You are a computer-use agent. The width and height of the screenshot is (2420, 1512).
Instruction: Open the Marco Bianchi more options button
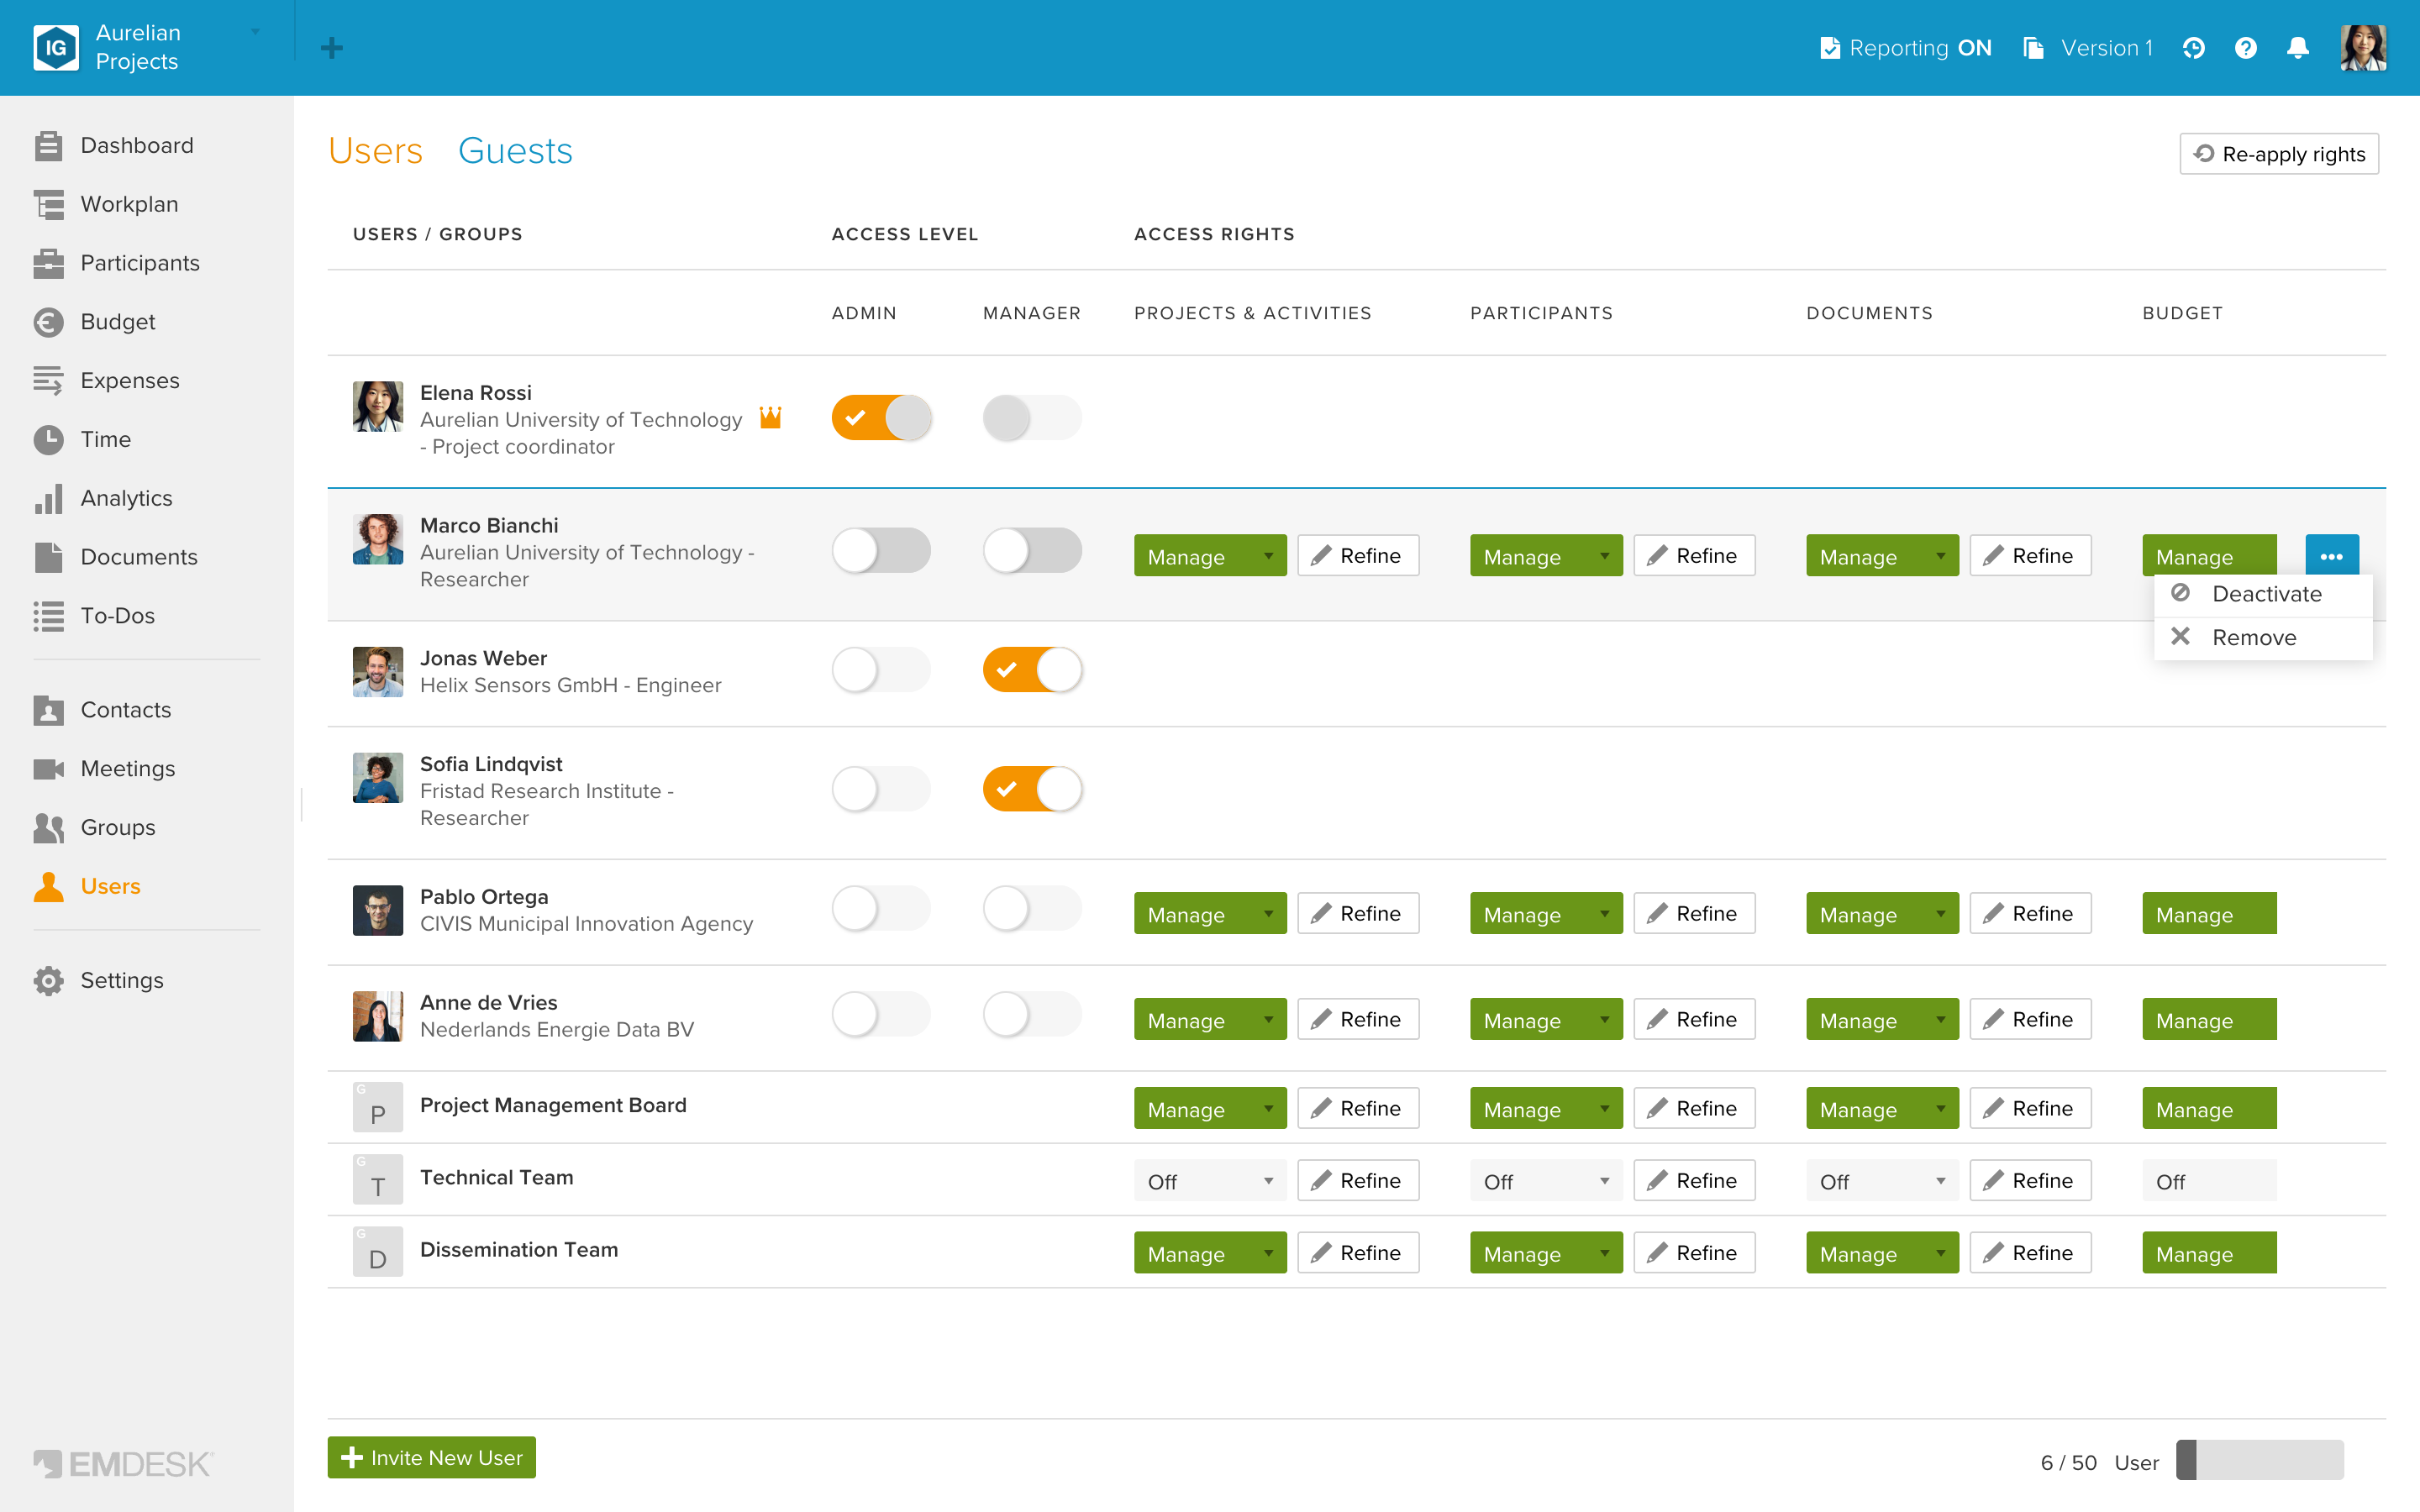click(2332, 556)
